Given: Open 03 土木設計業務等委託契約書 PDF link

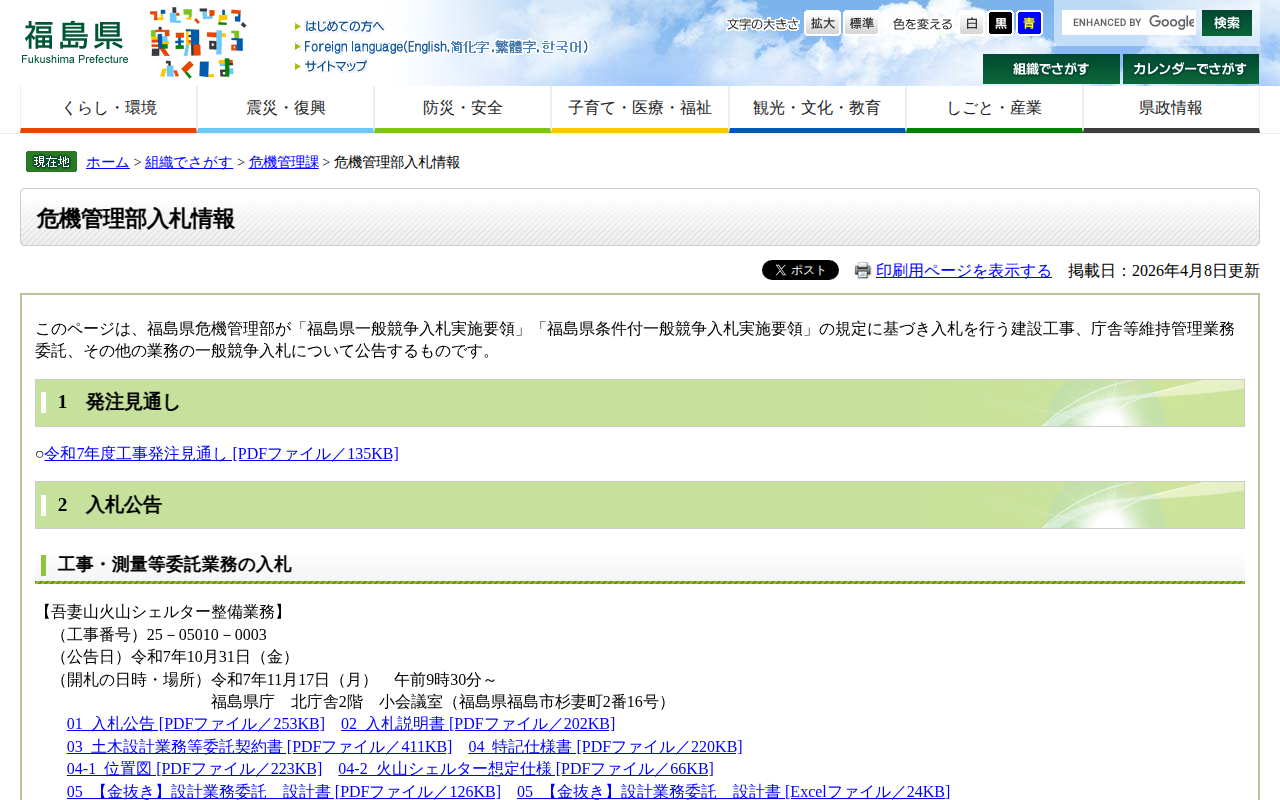Looking at the screenshot, I should 260,747.
